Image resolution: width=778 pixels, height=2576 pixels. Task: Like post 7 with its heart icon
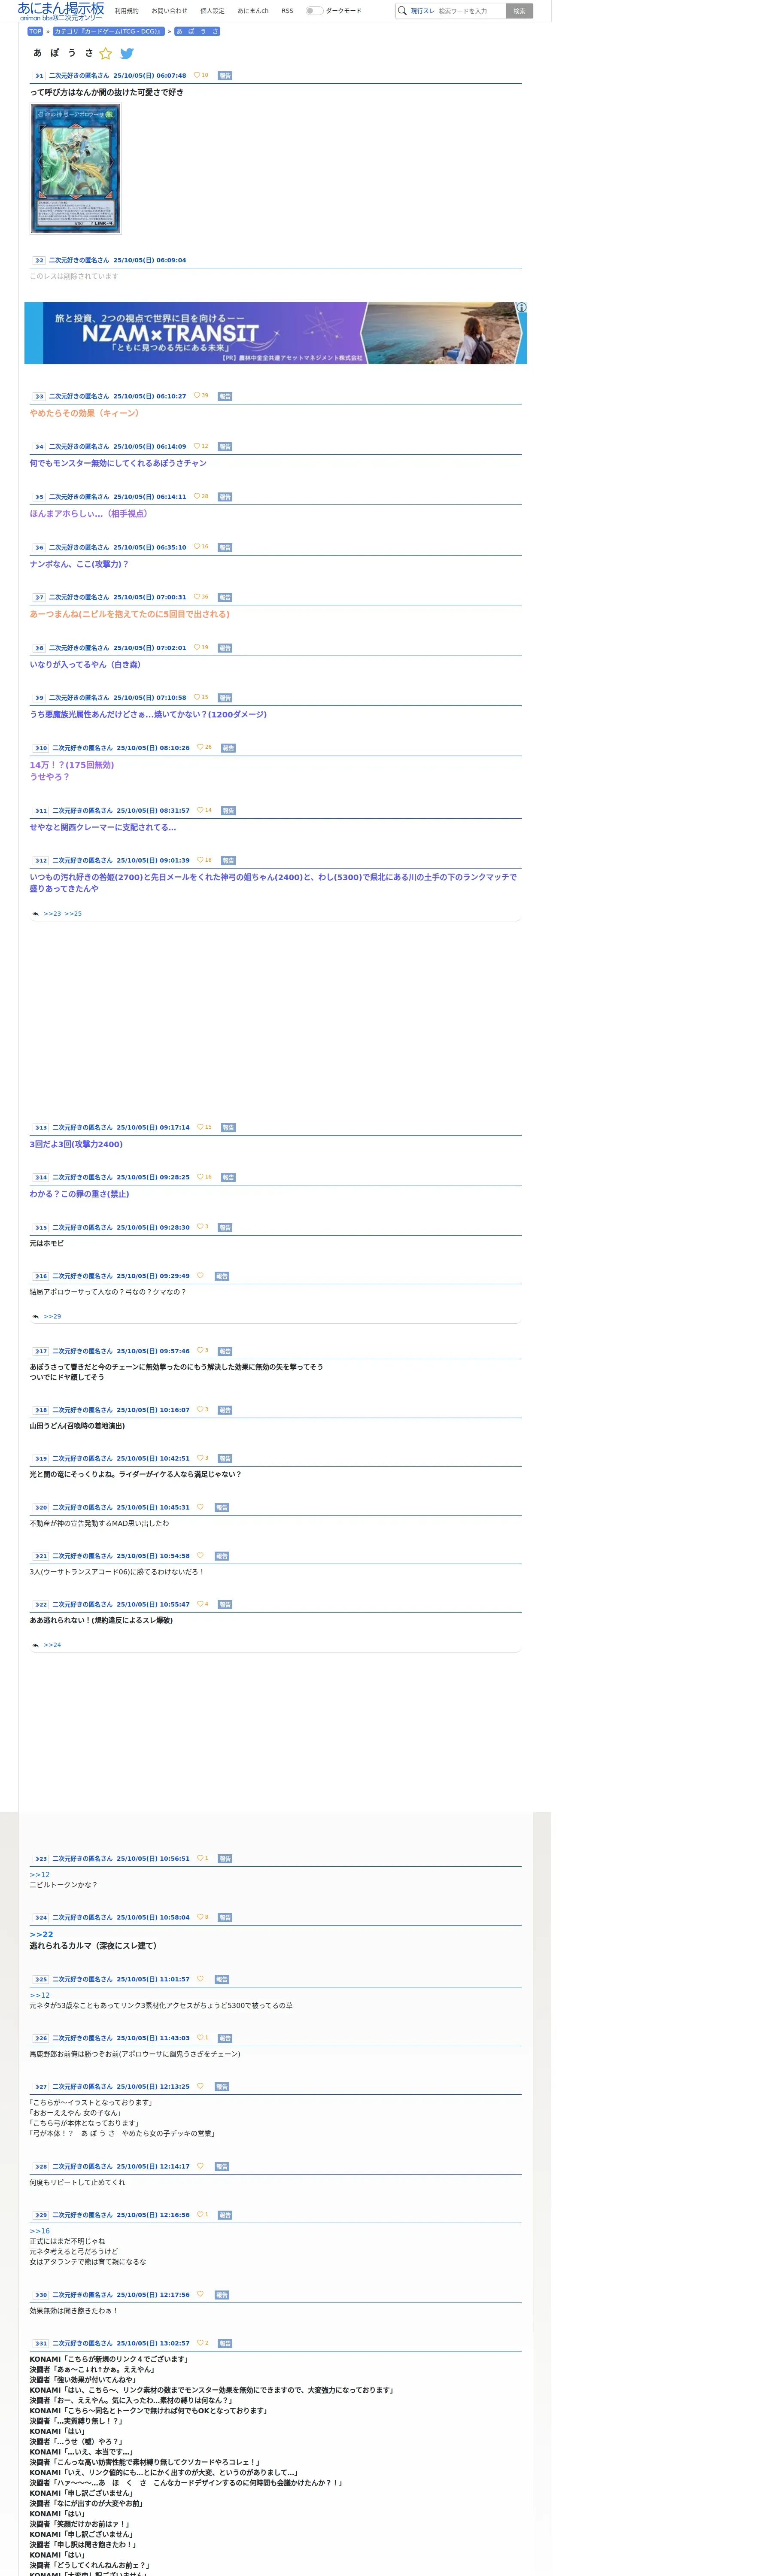tap(197, 597)
